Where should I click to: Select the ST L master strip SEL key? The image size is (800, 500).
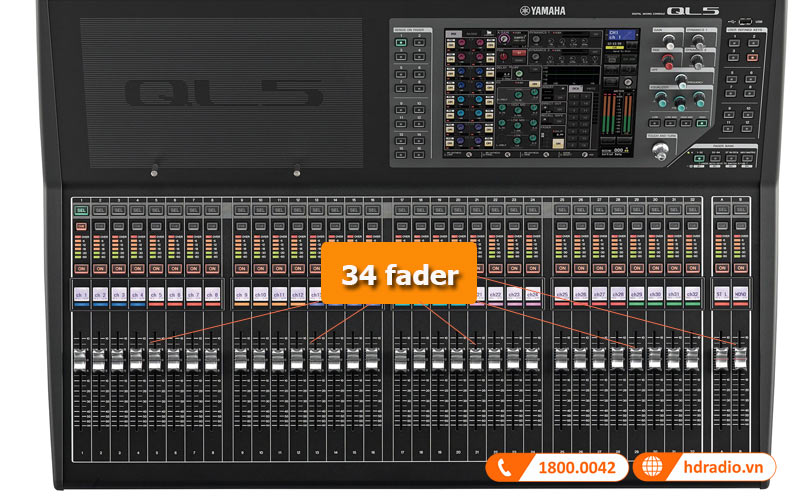pos(722,210)
